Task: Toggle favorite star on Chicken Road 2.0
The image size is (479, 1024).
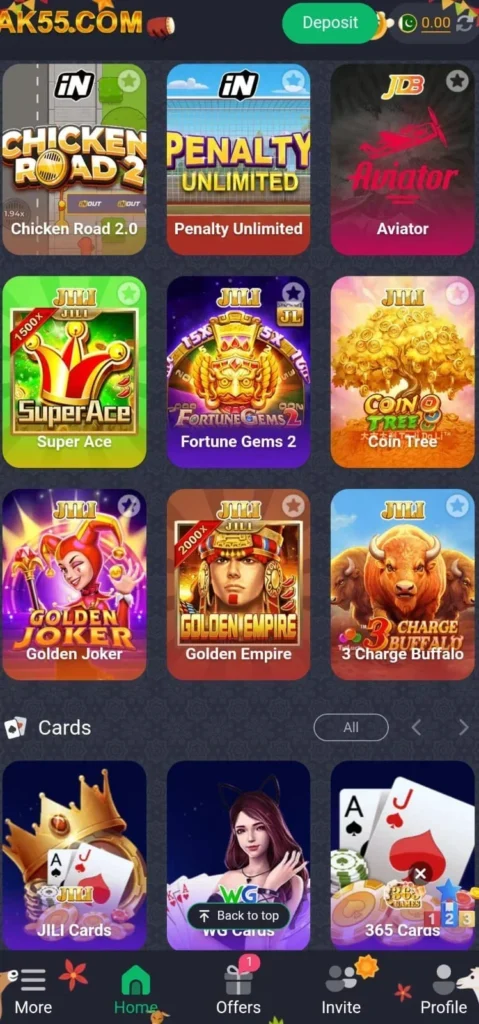Action: click(x=129, y=81)
